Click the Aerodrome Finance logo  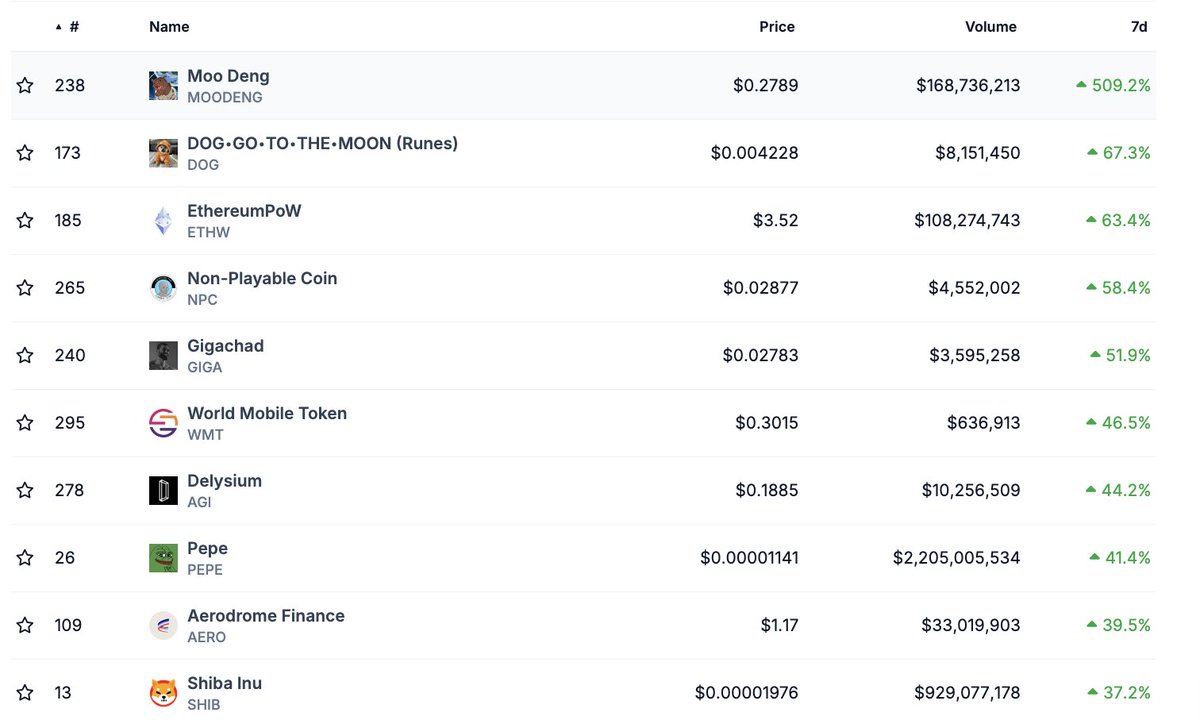[163, 626]
